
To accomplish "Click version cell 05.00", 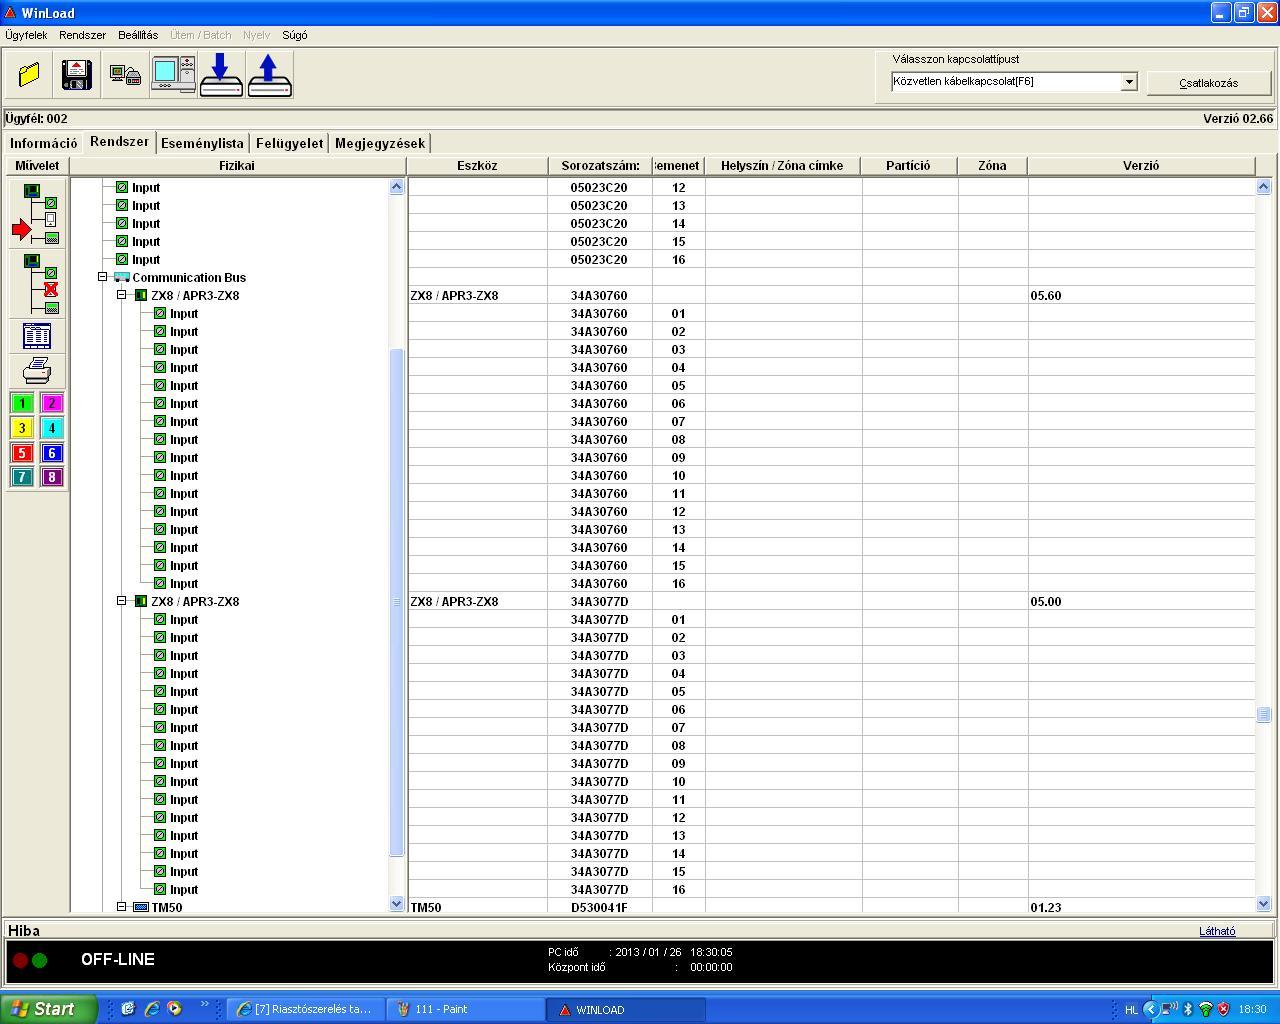I will pyautogui.click(x=1141, y=601).
